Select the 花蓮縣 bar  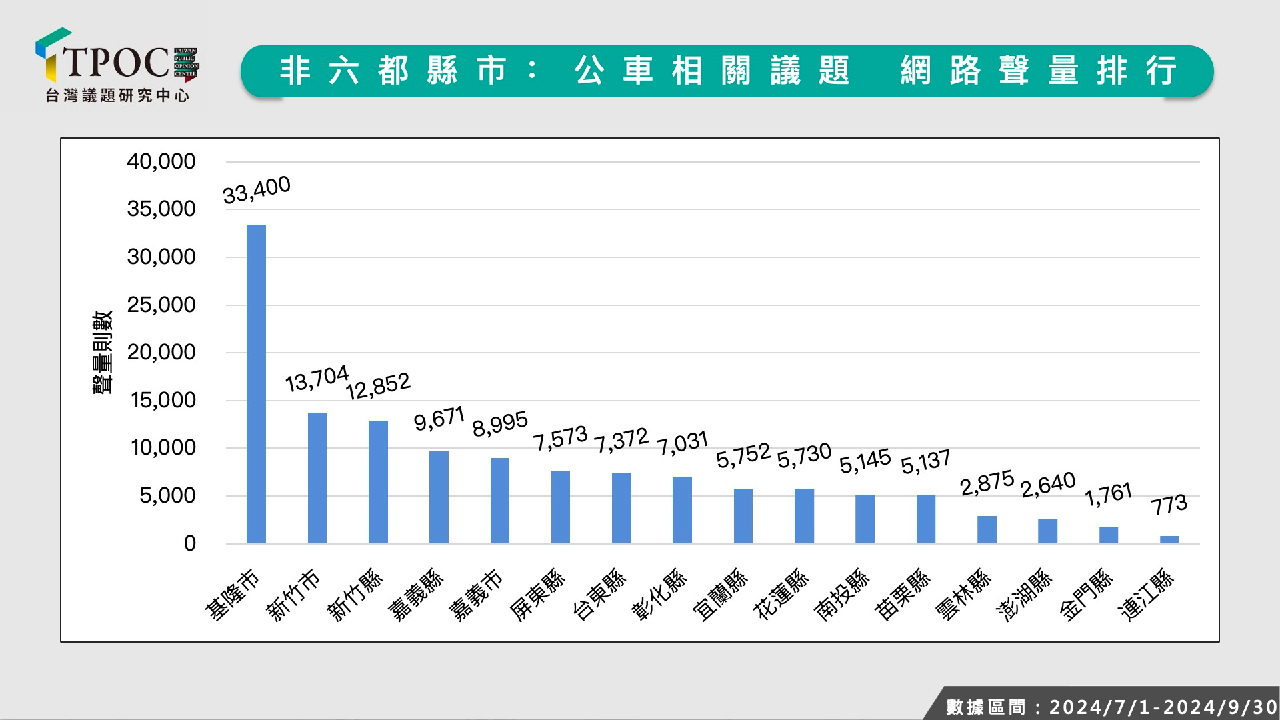point(804,517)
